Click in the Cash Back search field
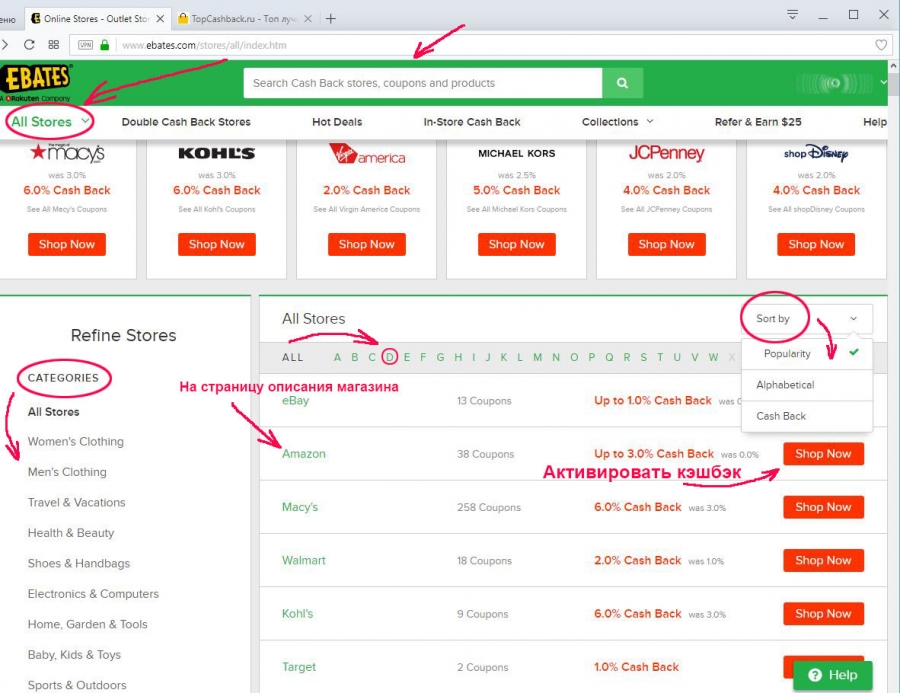 click(422, 83)
